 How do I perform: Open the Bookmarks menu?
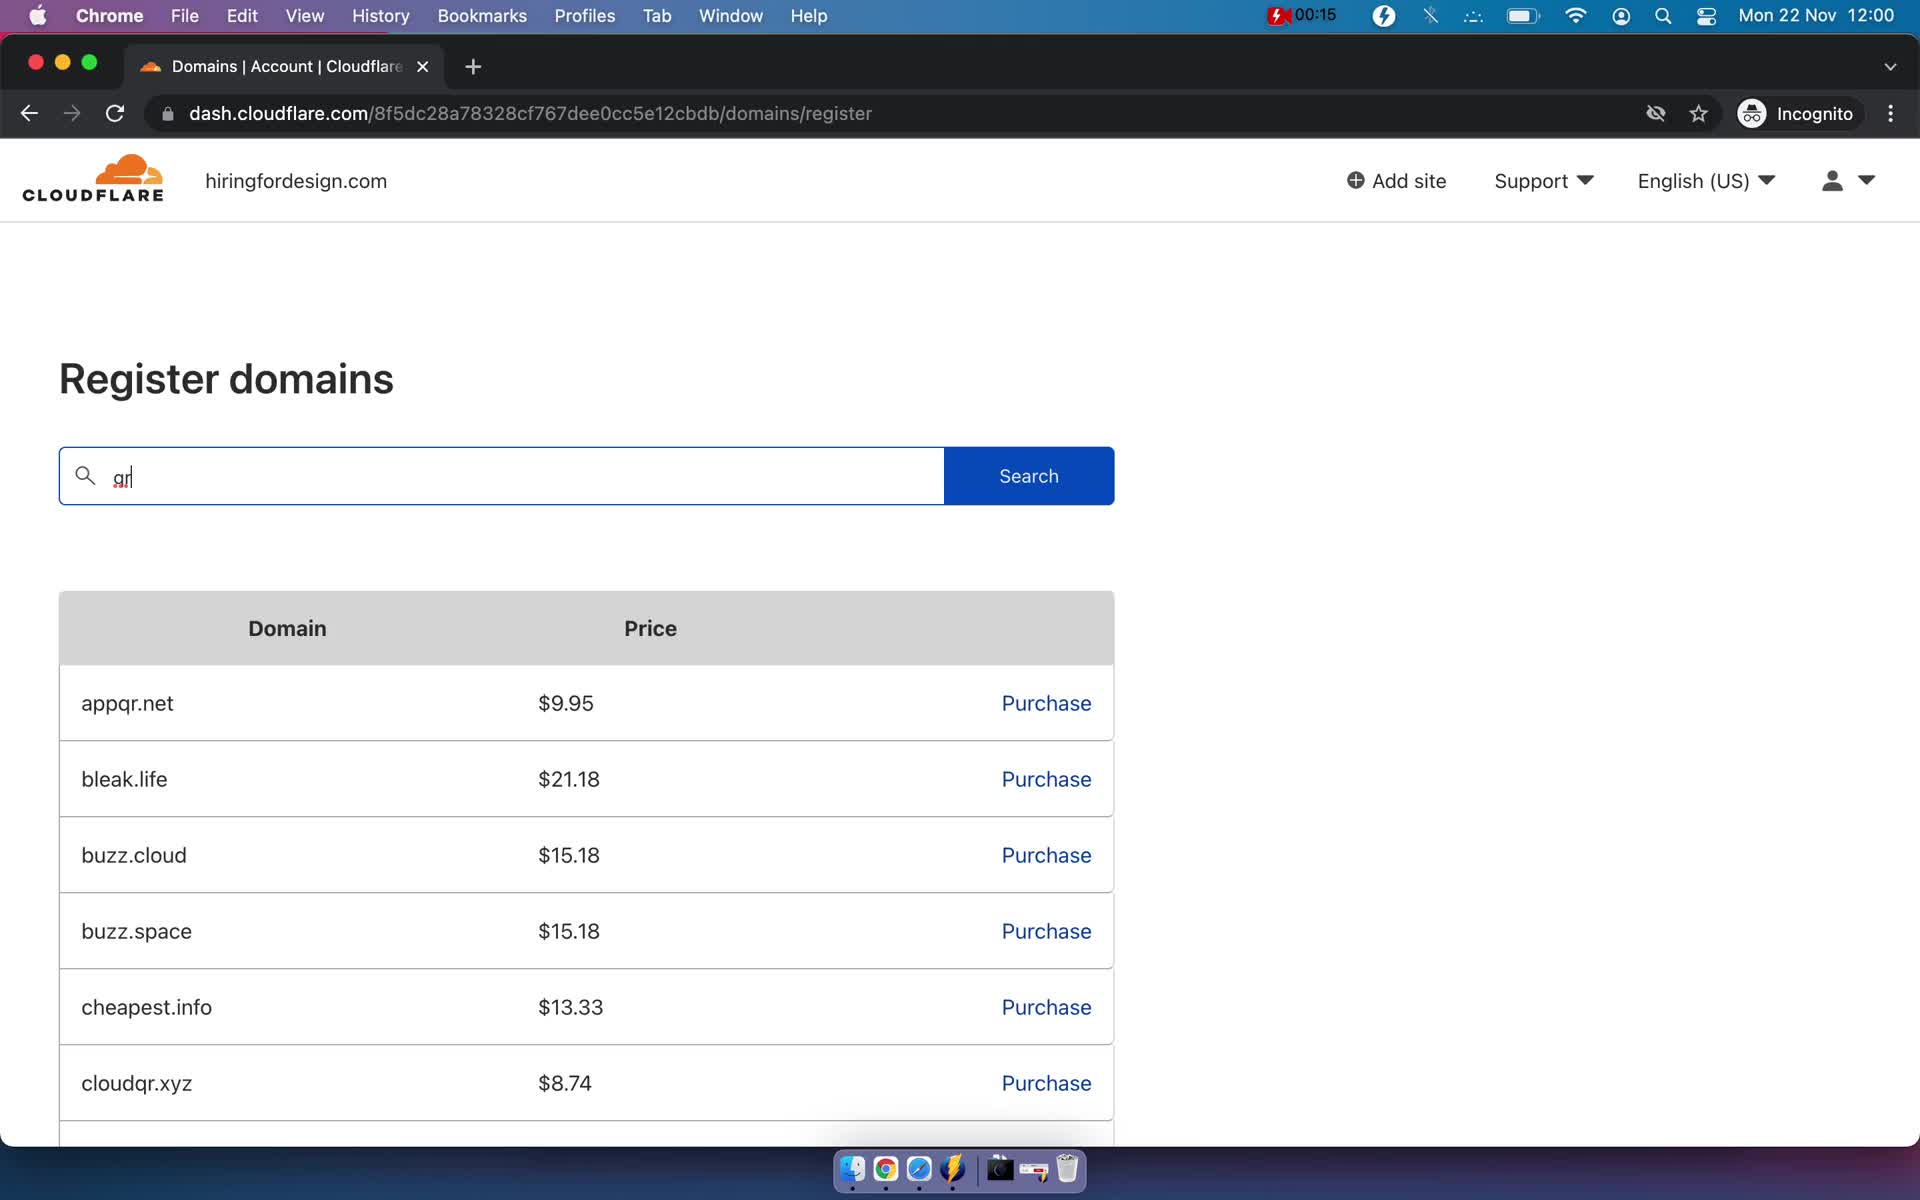pos(482,15)
